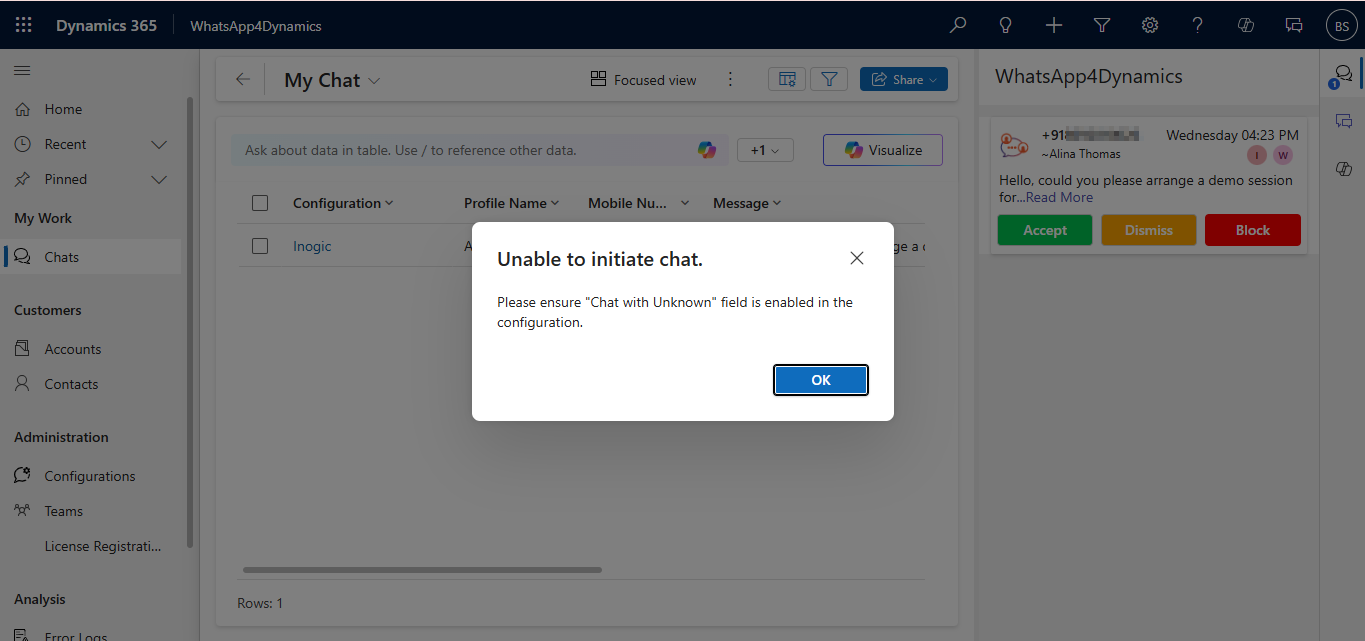This screenshot has width=1365, height=641.
Task: Select the Inogic row checkbox
Action: pos(260,246)
